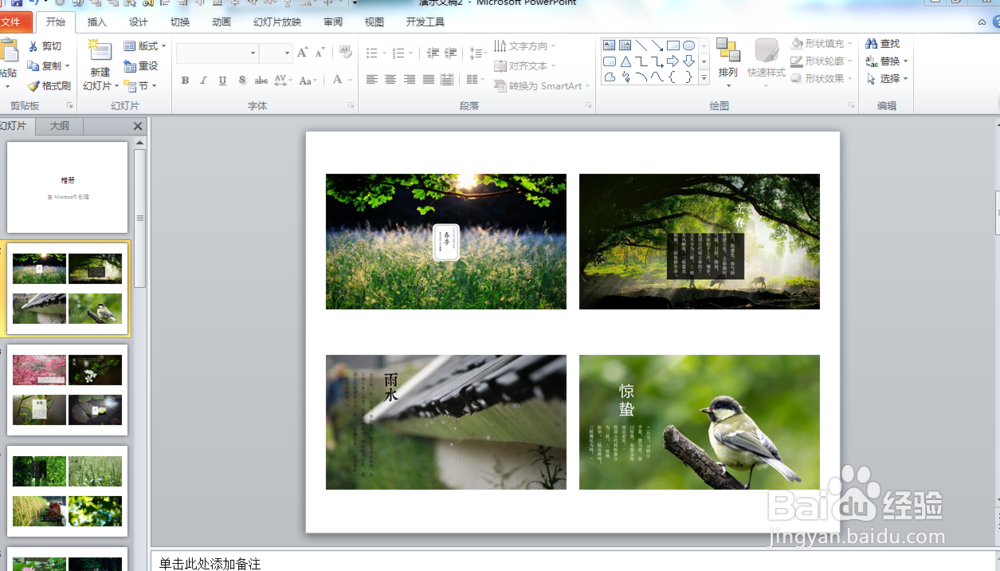
Task: Click the Cut (剪切) scissors icon
Action: pyautogui.click(x=33, y=46)
